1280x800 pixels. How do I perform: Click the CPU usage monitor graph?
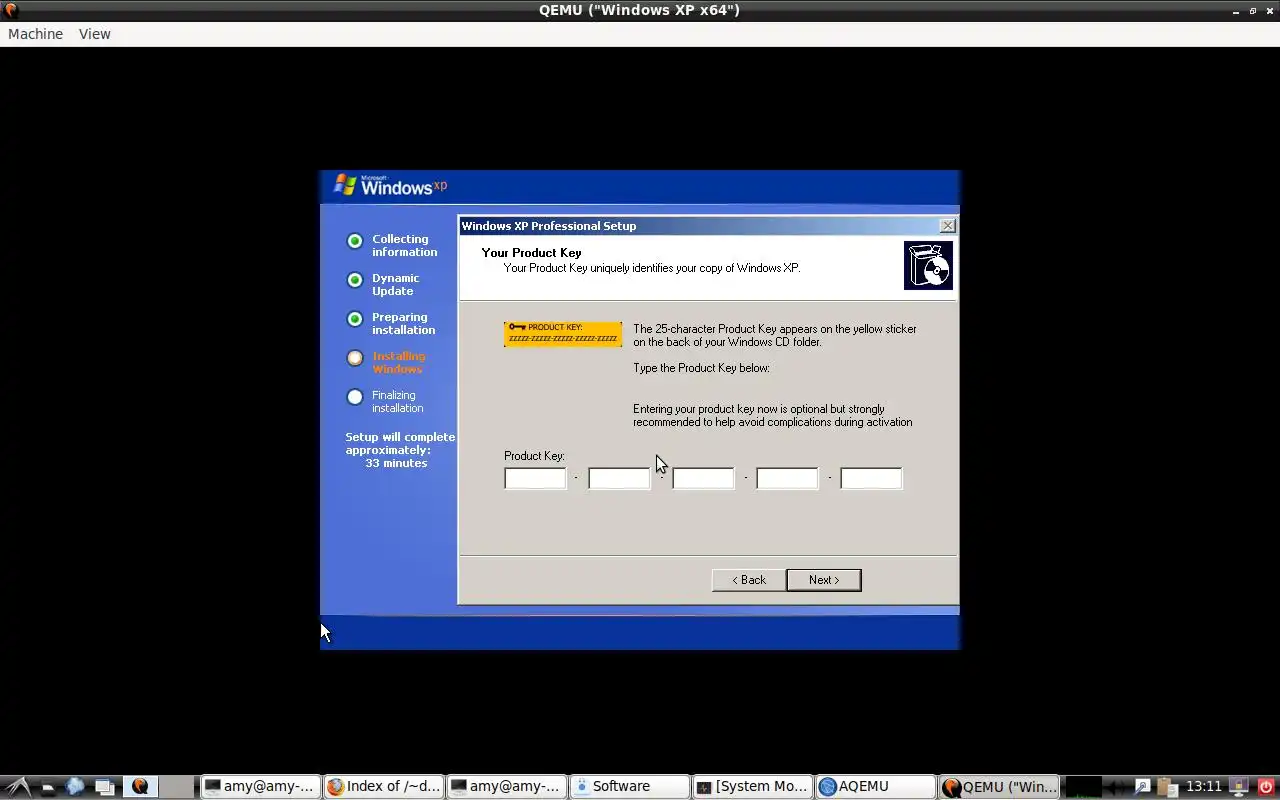coord(1084,787)
